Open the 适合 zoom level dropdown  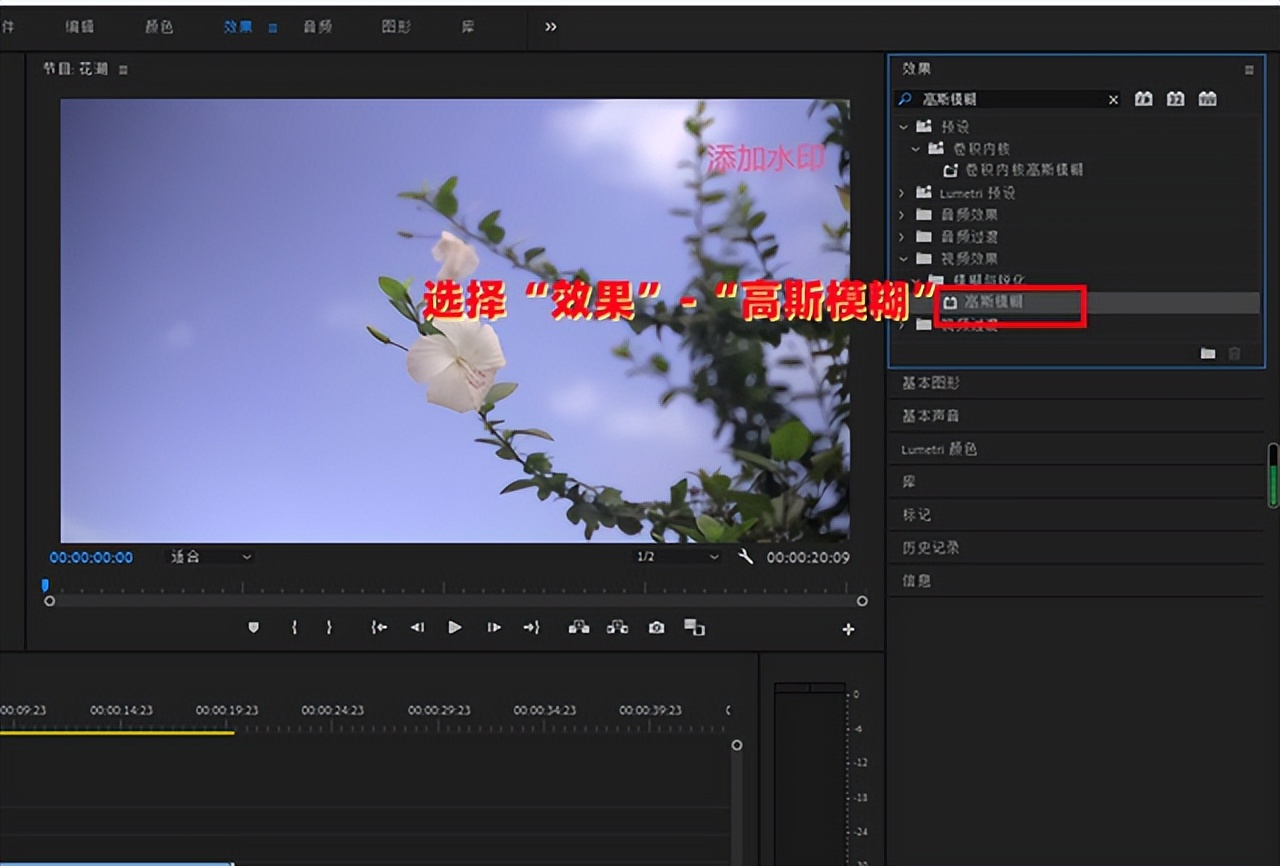tap(210, 556)
